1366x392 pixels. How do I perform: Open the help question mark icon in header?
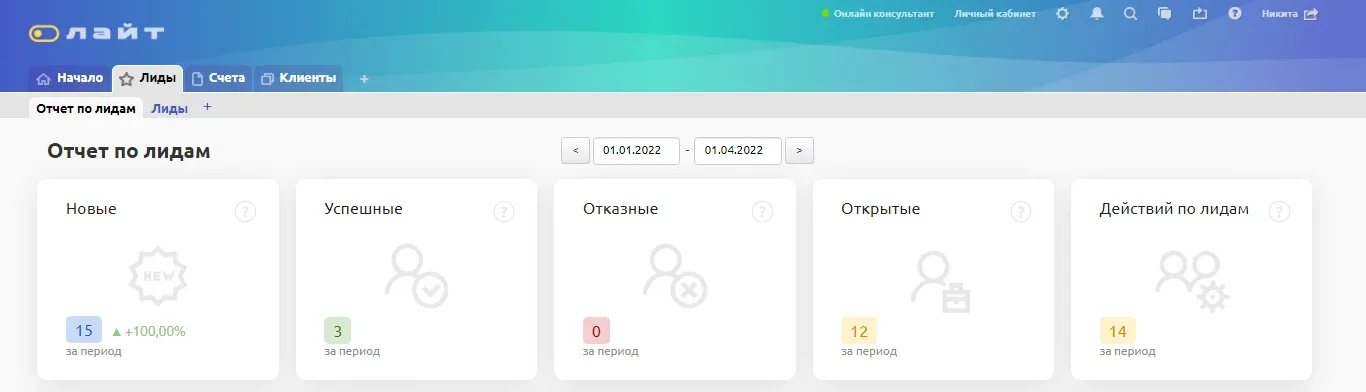1235,14
